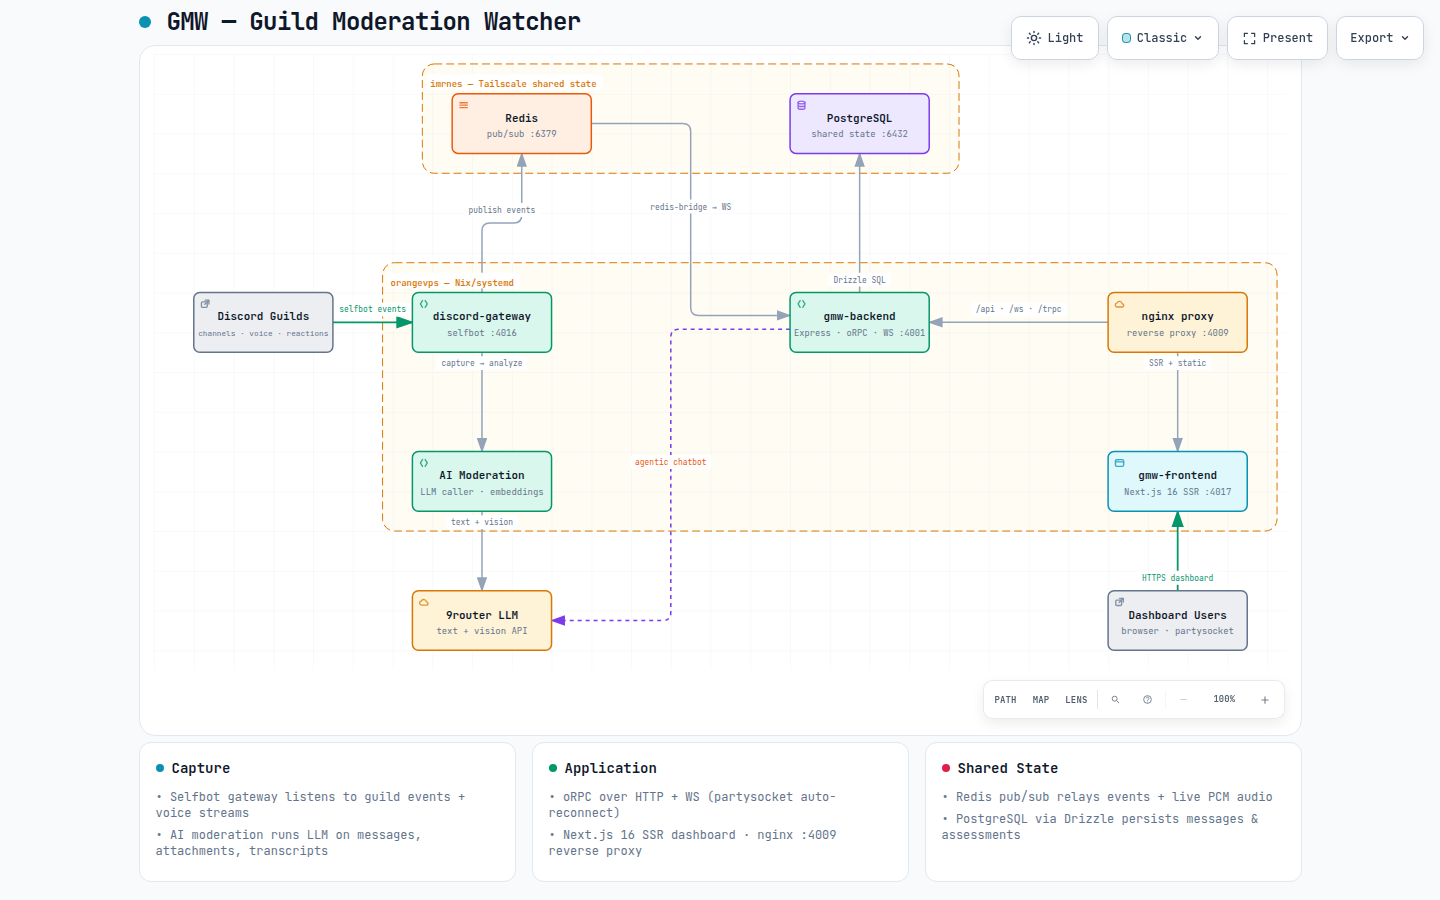
Task: Click the teal dot beside the GMW title
Action: [145, 22]
